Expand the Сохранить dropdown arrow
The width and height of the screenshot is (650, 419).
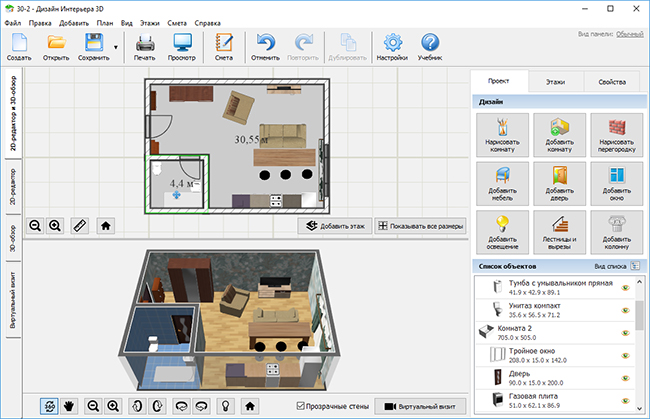(x=116, y=47)
